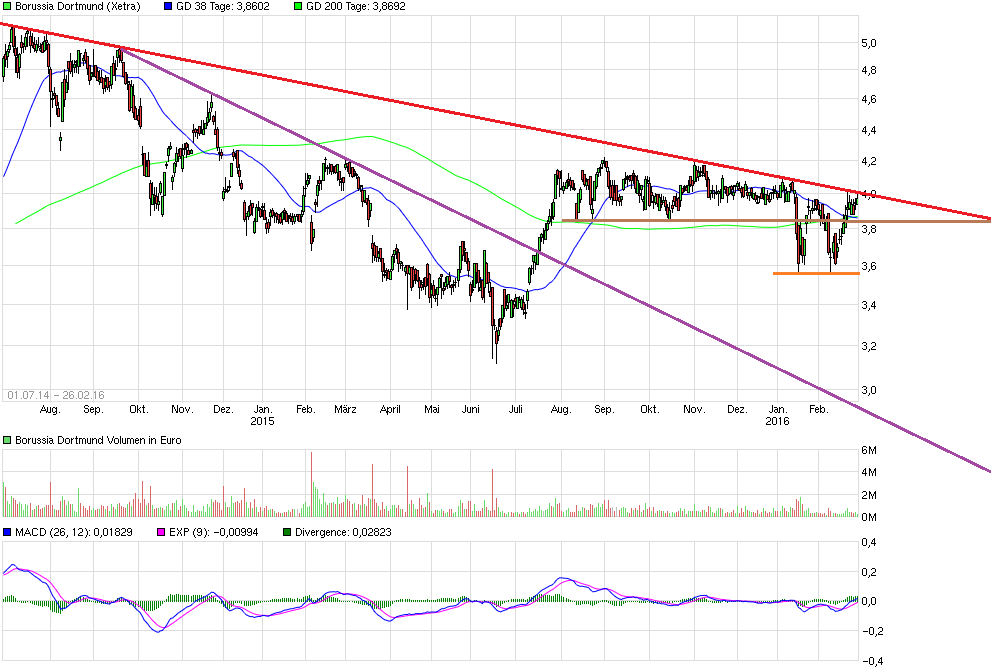Image resolution: width=991 pixels, height=671 pixels.
Task: Click the '6M' volume axis value
Action: (869, 450)
